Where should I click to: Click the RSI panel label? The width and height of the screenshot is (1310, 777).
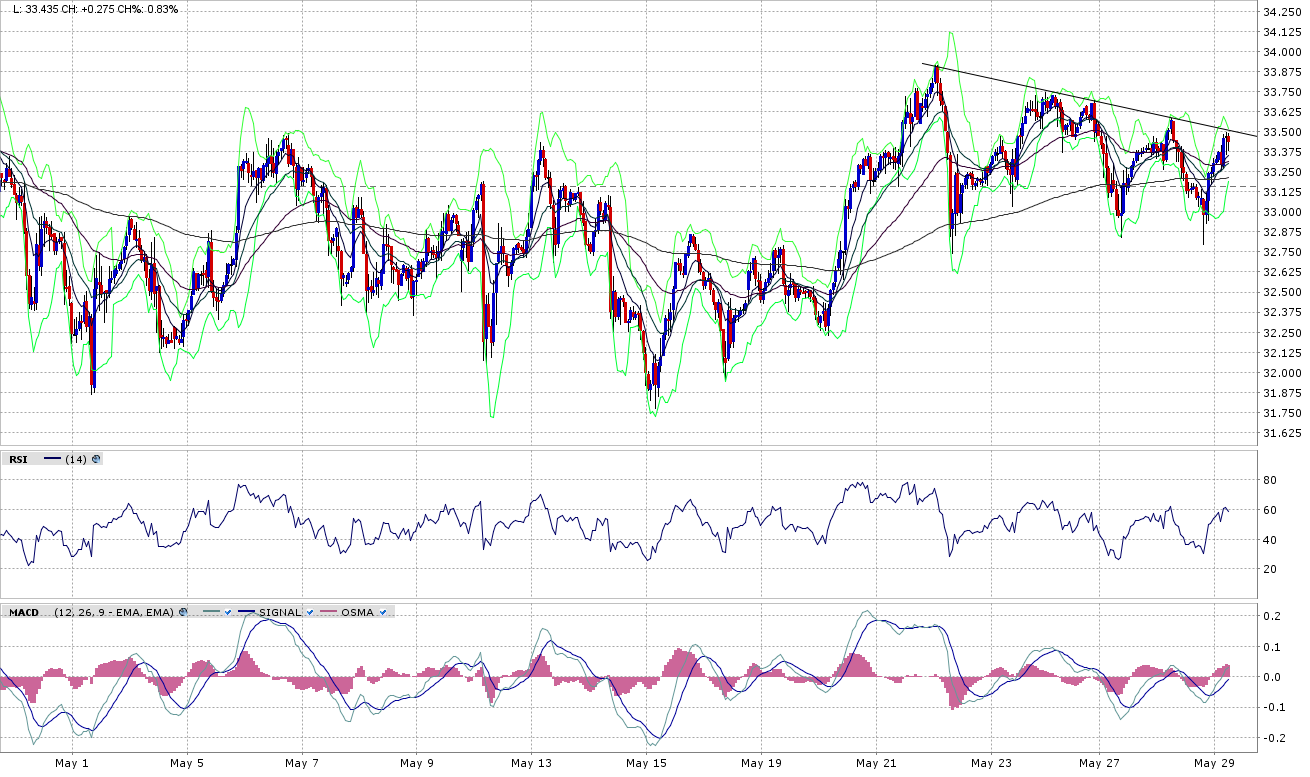pyautogui.click(x=18, y=460)
